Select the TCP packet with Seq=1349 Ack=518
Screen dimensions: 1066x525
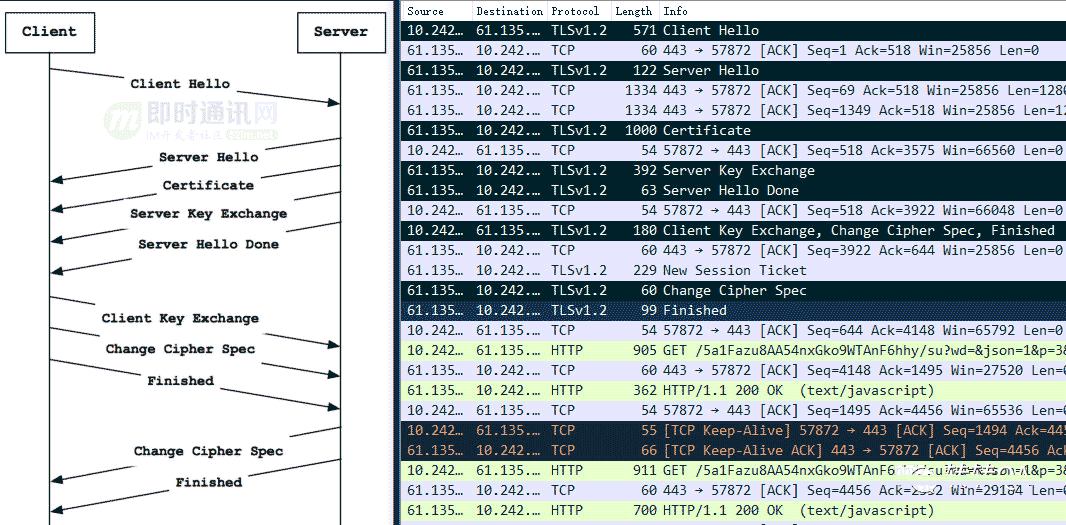(x=734, y=110)
